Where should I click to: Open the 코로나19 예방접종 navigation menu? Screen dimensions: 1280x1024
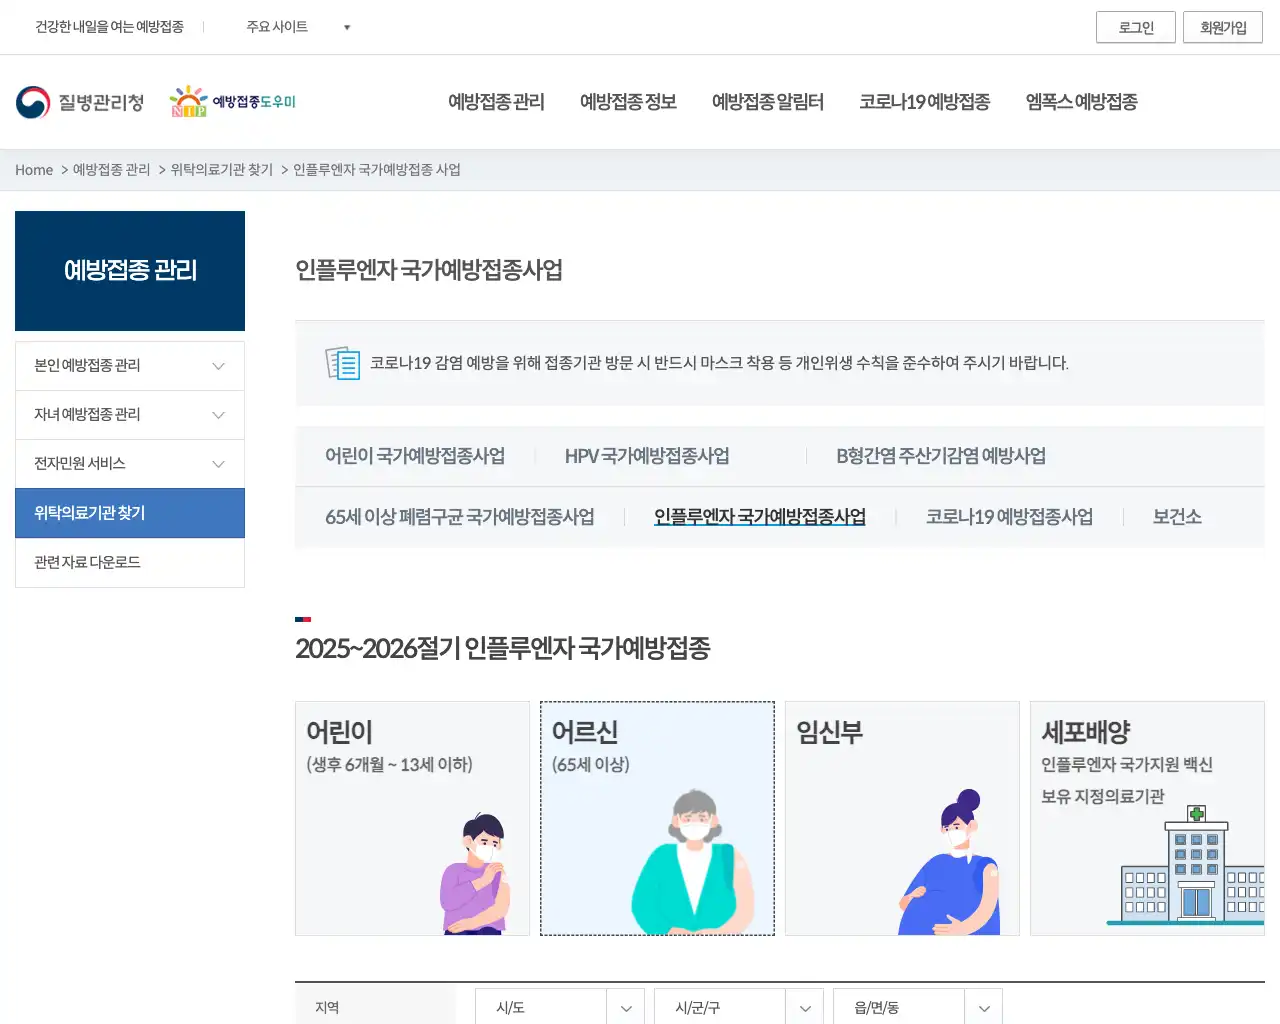tap(925, 102)
